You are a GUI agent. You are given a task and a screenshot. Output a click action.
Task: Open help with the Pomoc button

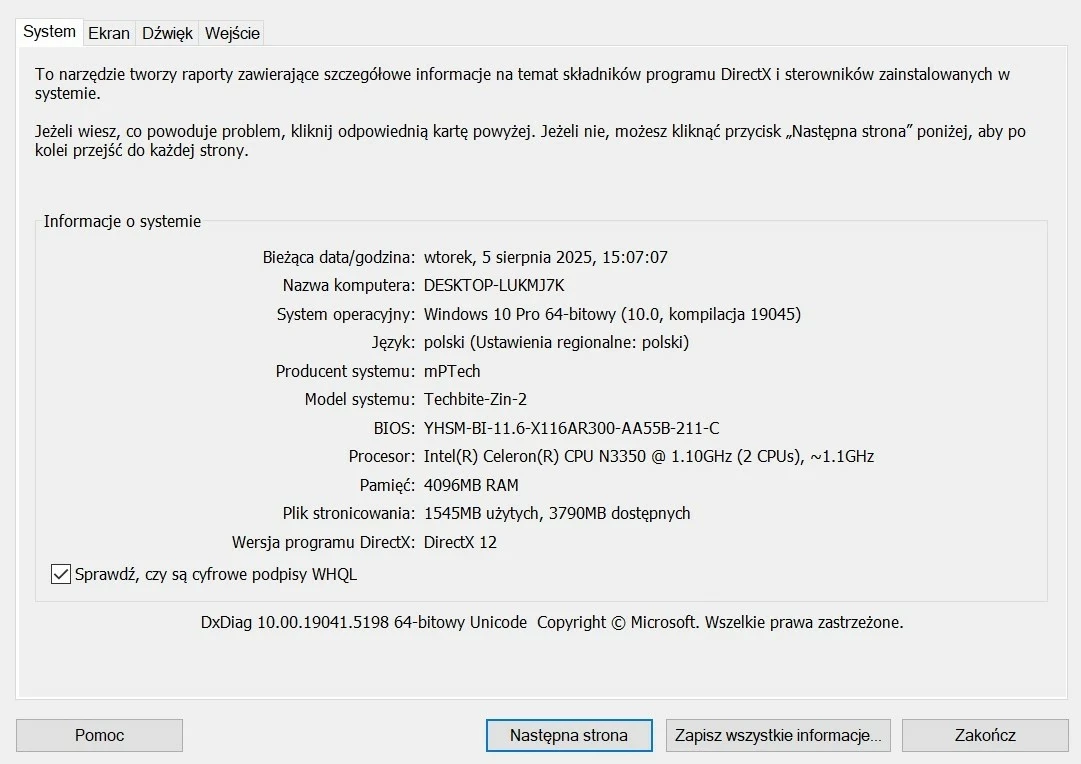tap(99, 735)
